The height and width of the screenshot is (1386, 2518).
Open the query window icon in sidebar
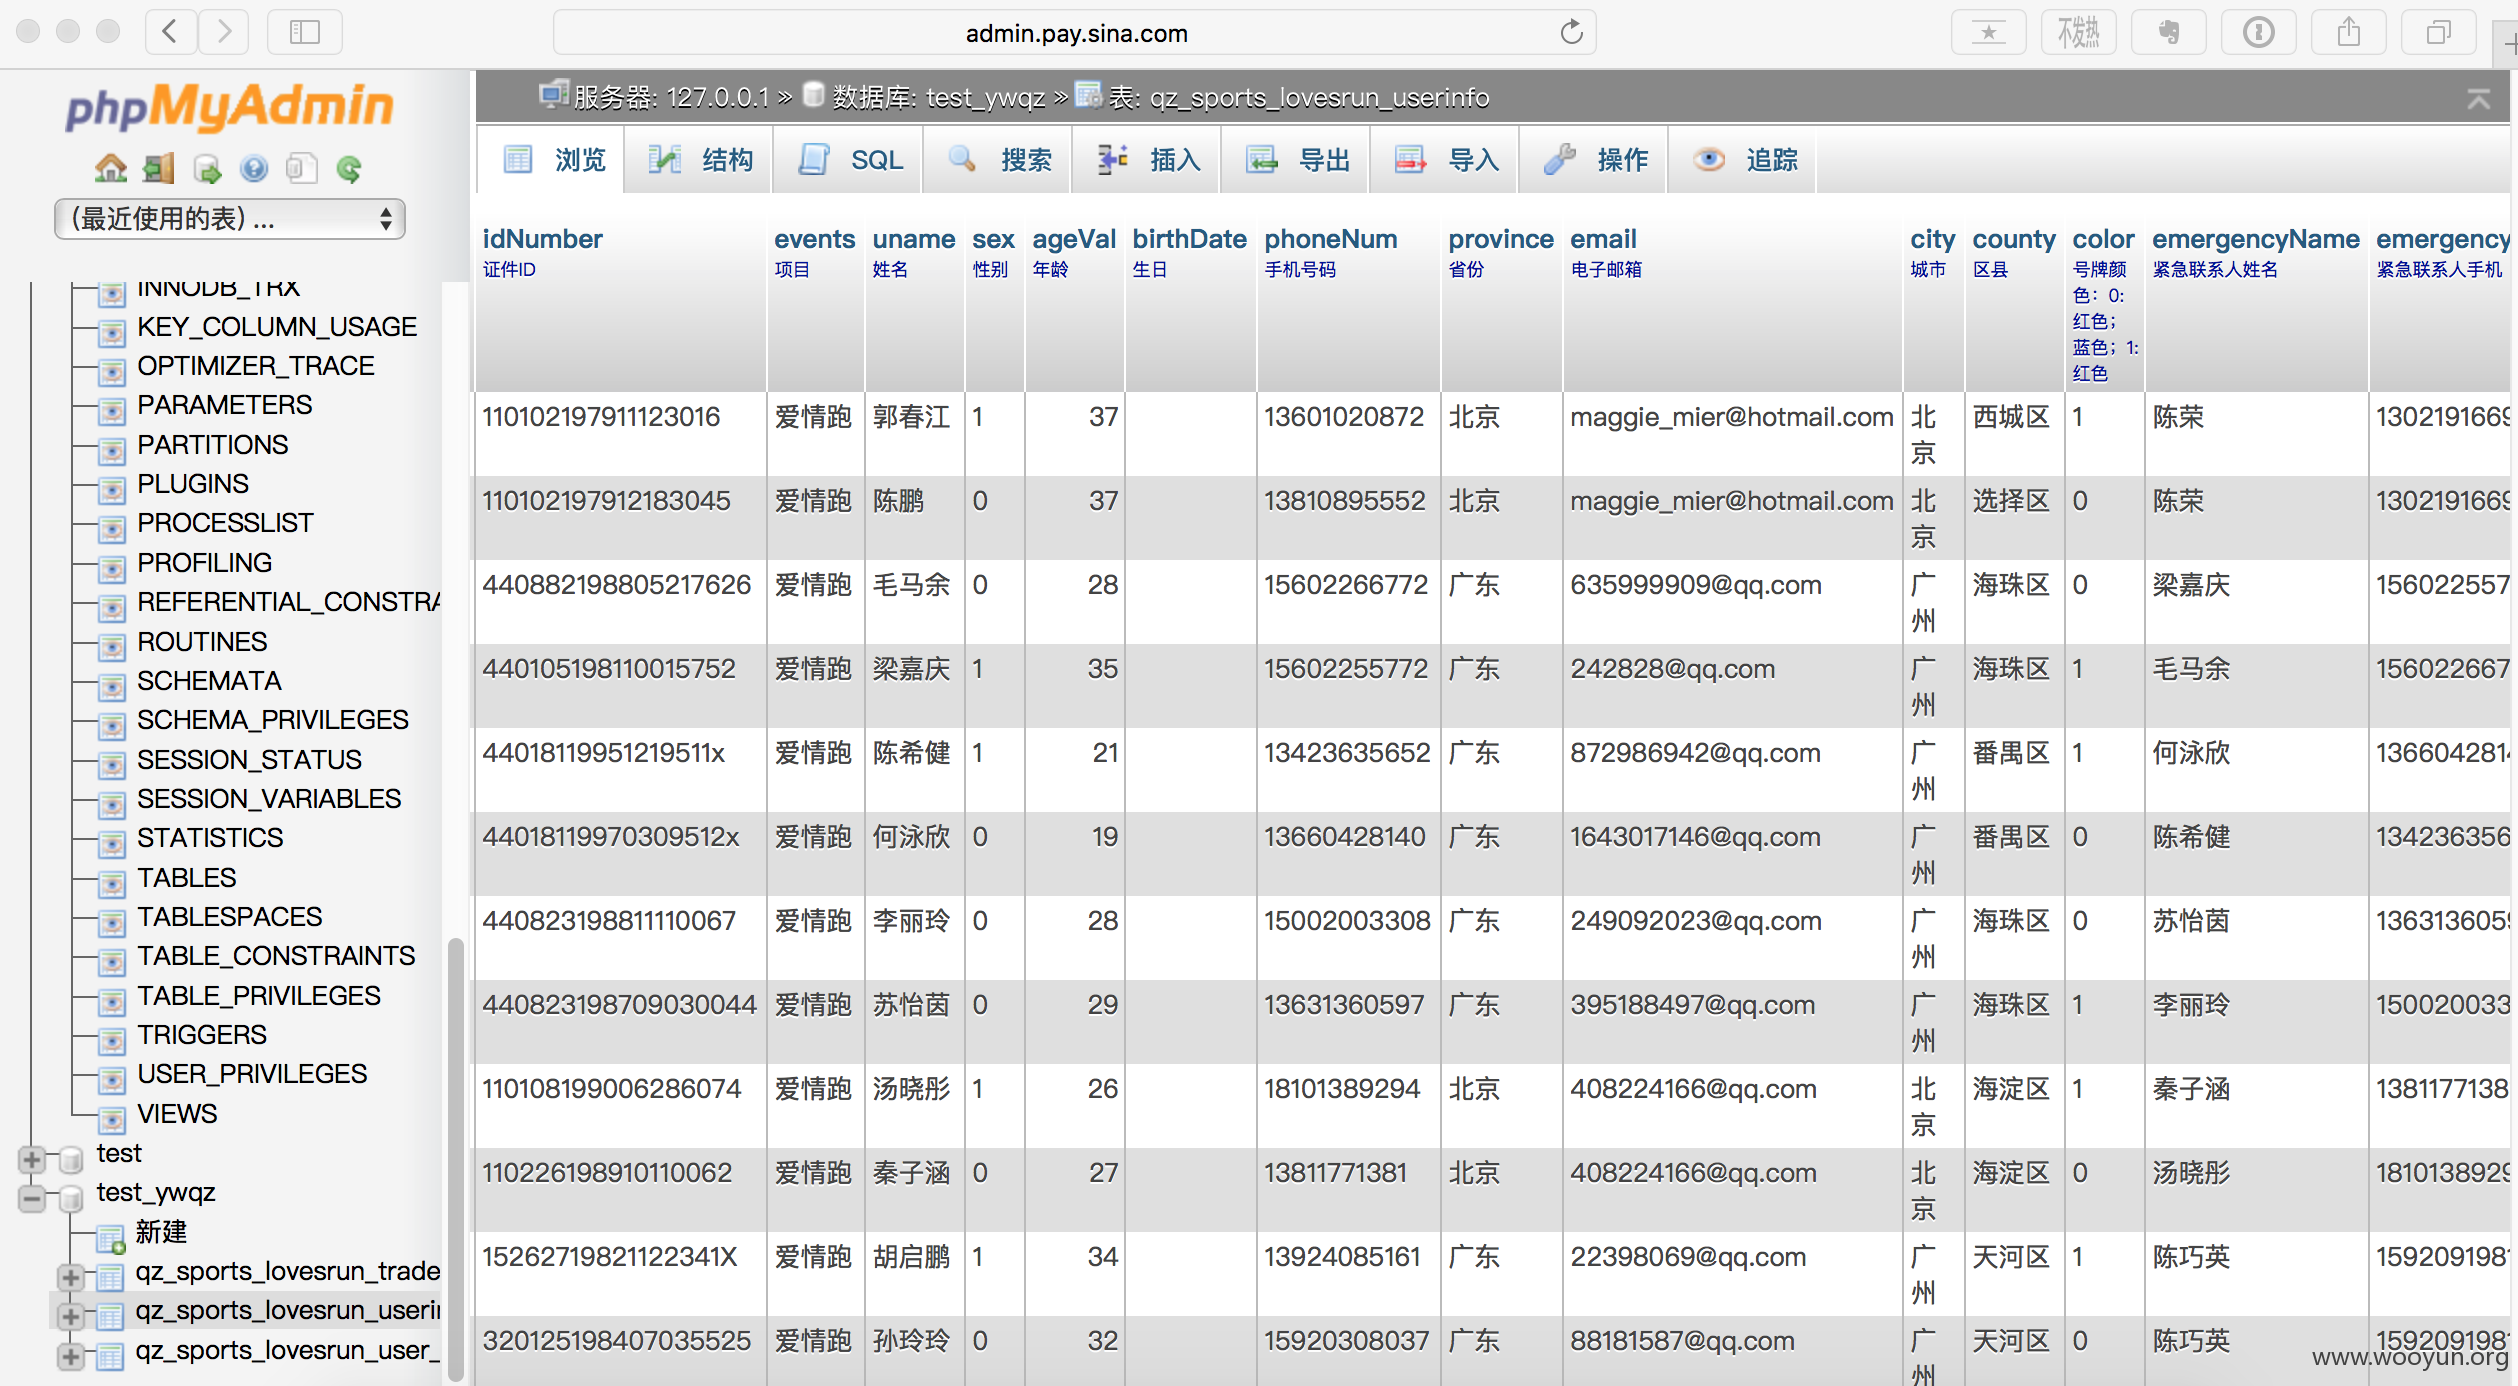coord(206,168)
